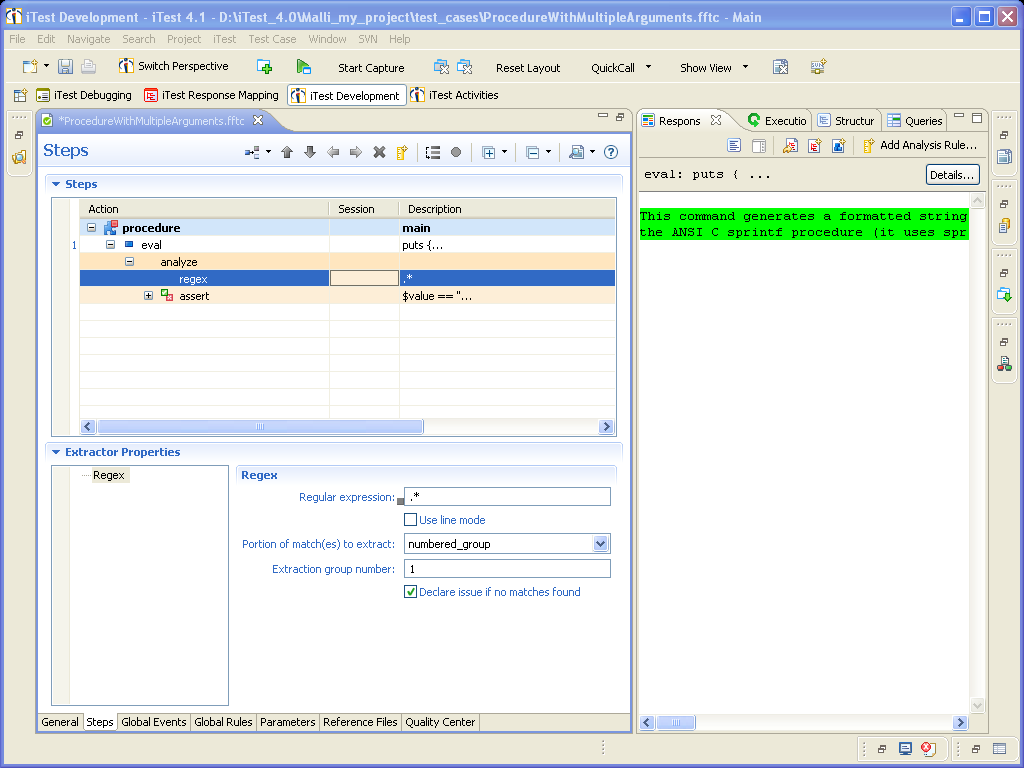The image size is (1024, 768).
Task: Delete the selected step using the X icon
Action: coord(381,153)
